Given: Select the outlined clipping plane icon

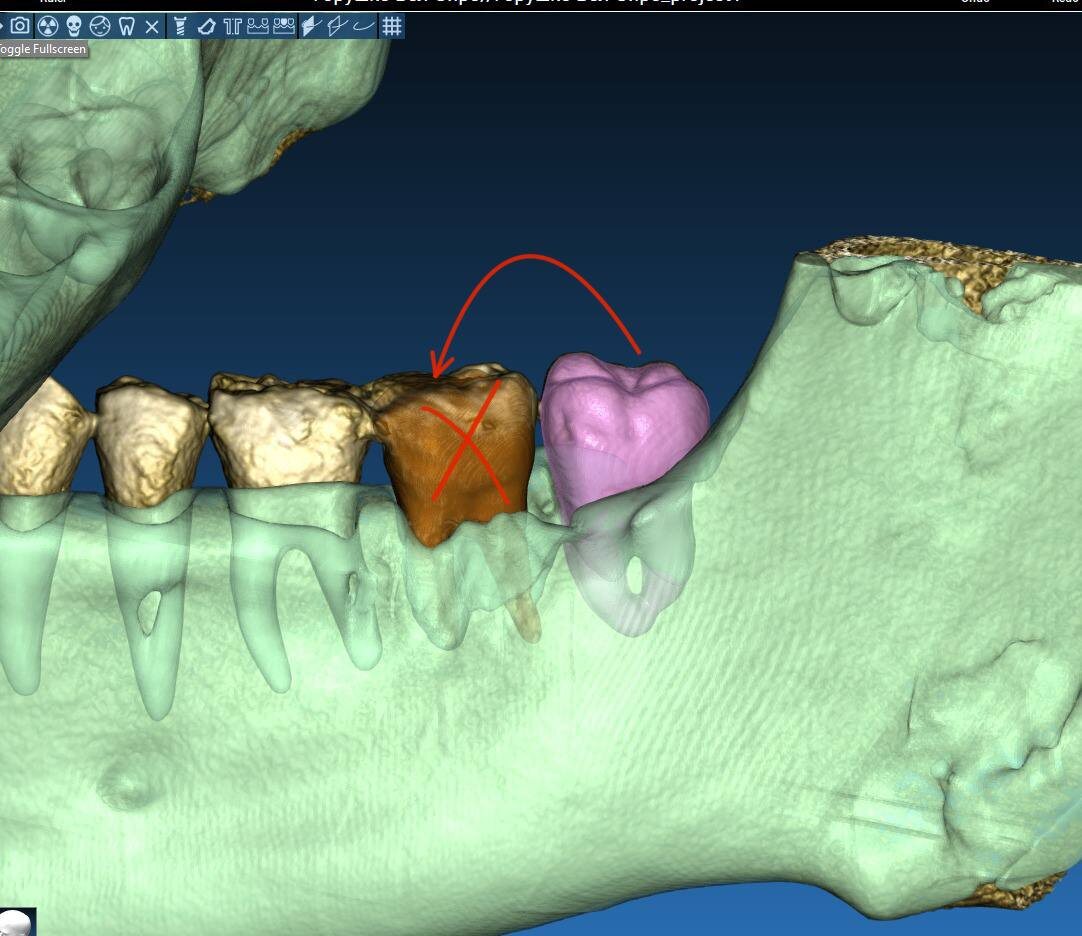Looking at the screenshot, I should [337, 26].
